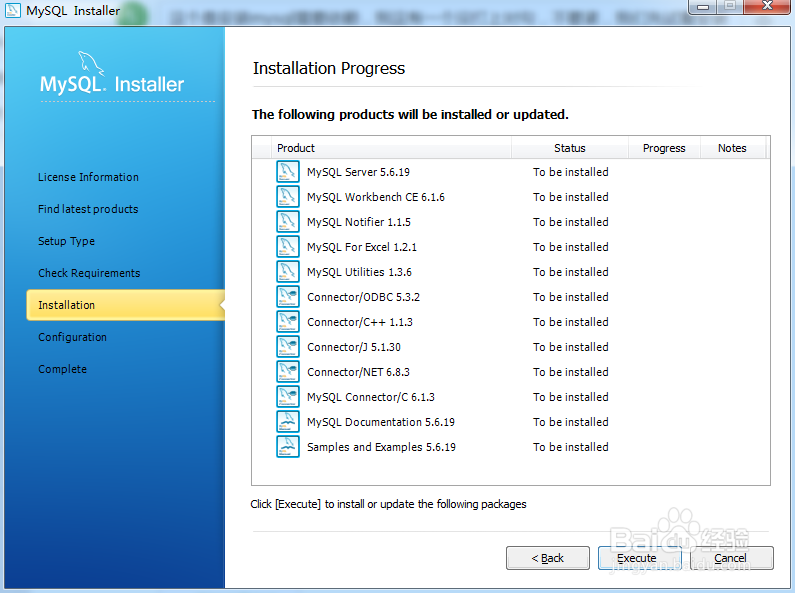
Task: Select the Connector/J 5.1.30 text
Action: click(x=354, y=347)
